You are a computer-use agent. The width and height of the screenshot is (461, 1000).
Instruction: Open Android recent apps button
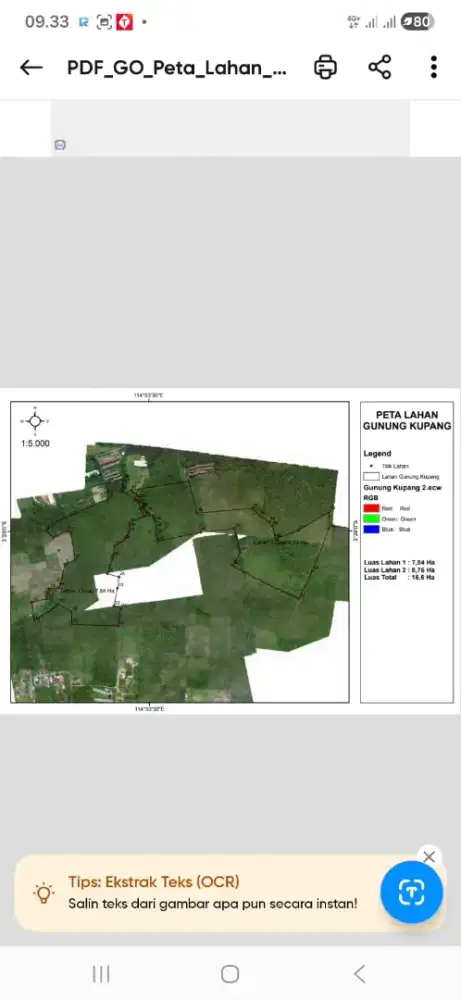101,974
